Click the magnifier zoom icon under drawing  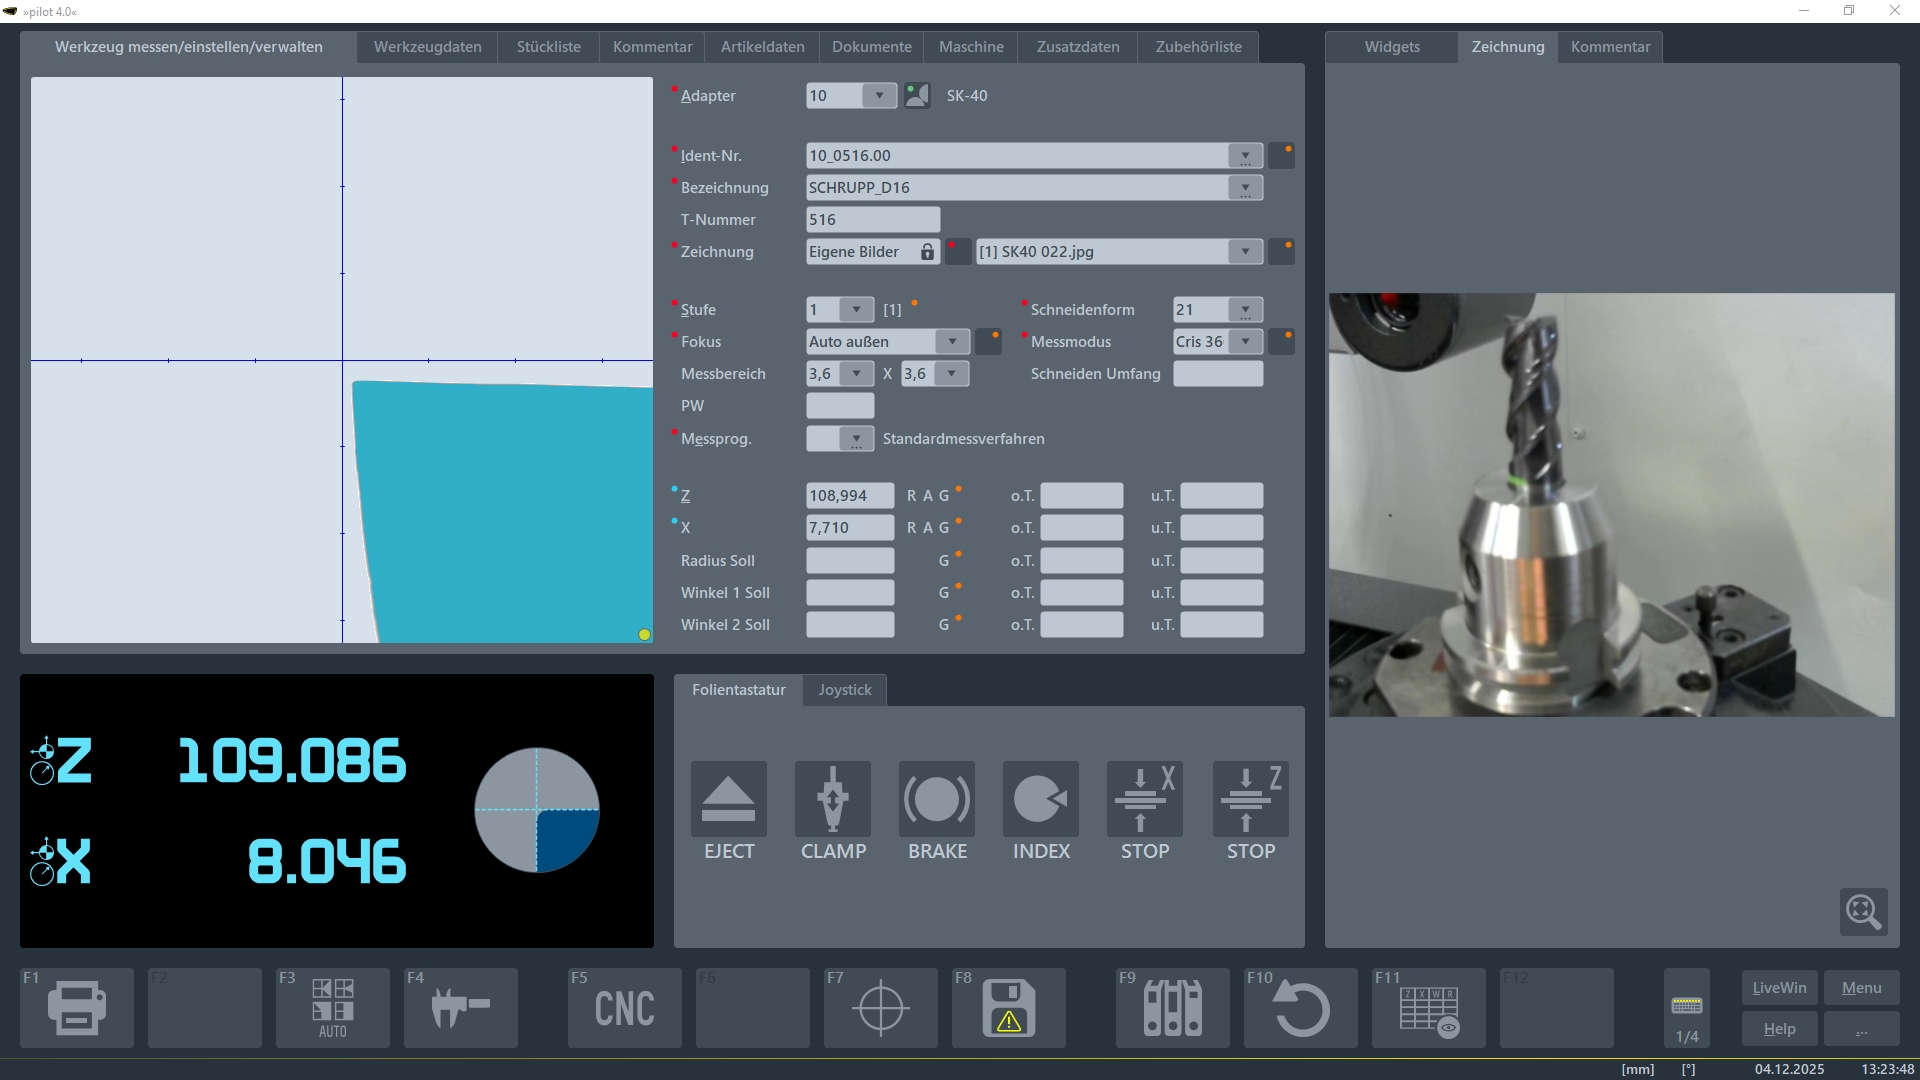tap(1863, 911)
